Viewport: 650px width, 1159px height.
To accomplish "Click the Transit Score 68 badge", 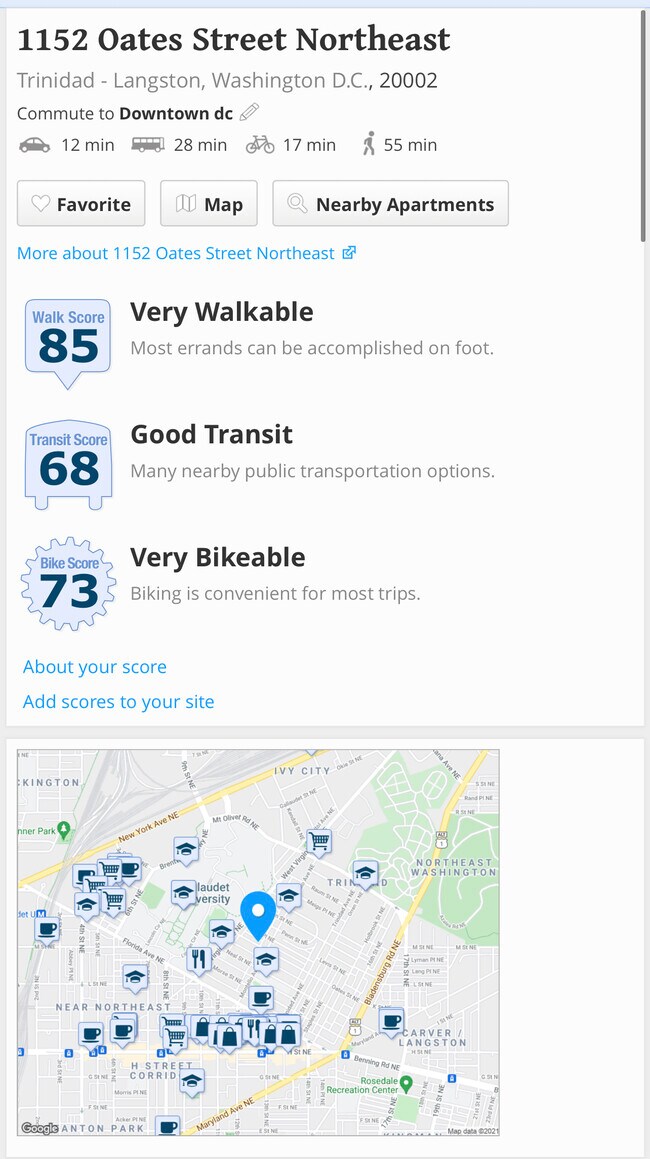I will [68, 462].
